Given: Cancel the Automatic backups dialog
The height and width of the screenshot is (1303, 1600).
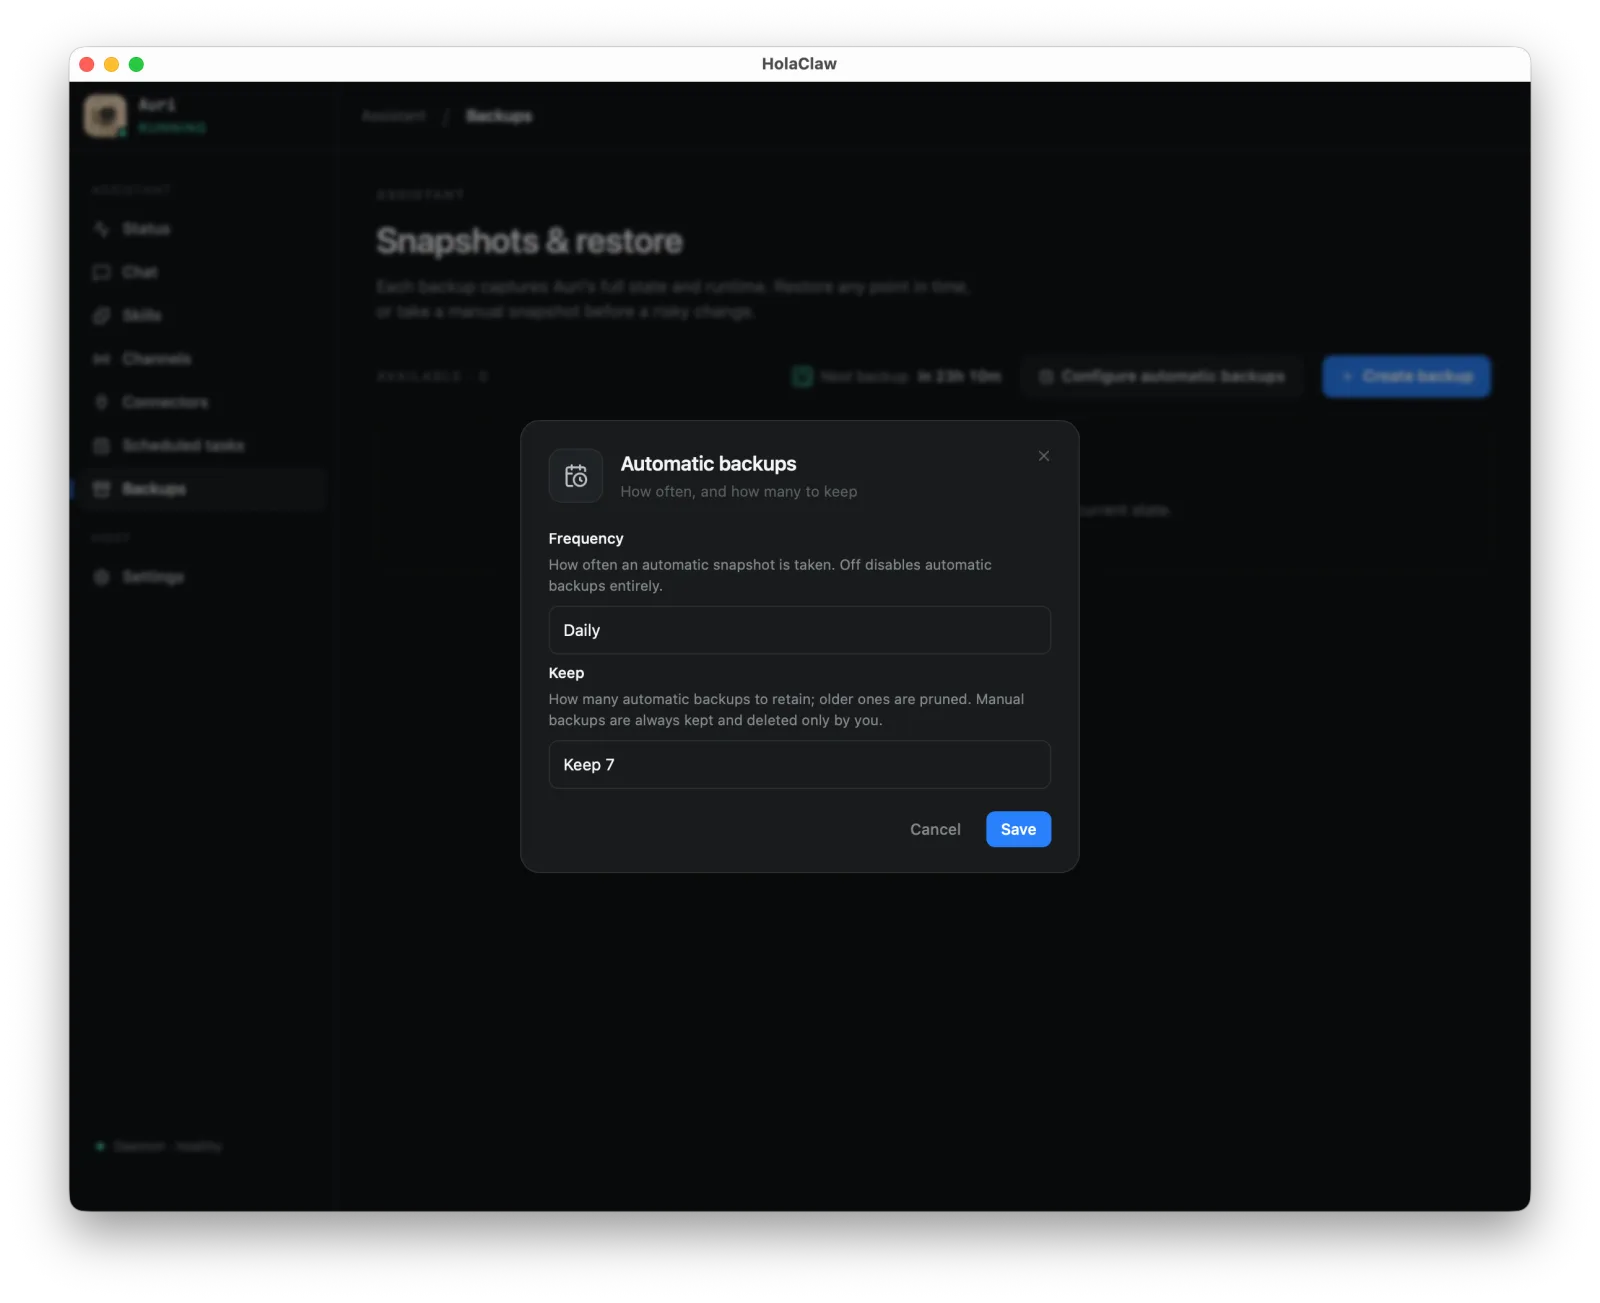Looking at the screenshot, I should click(935, 829).
